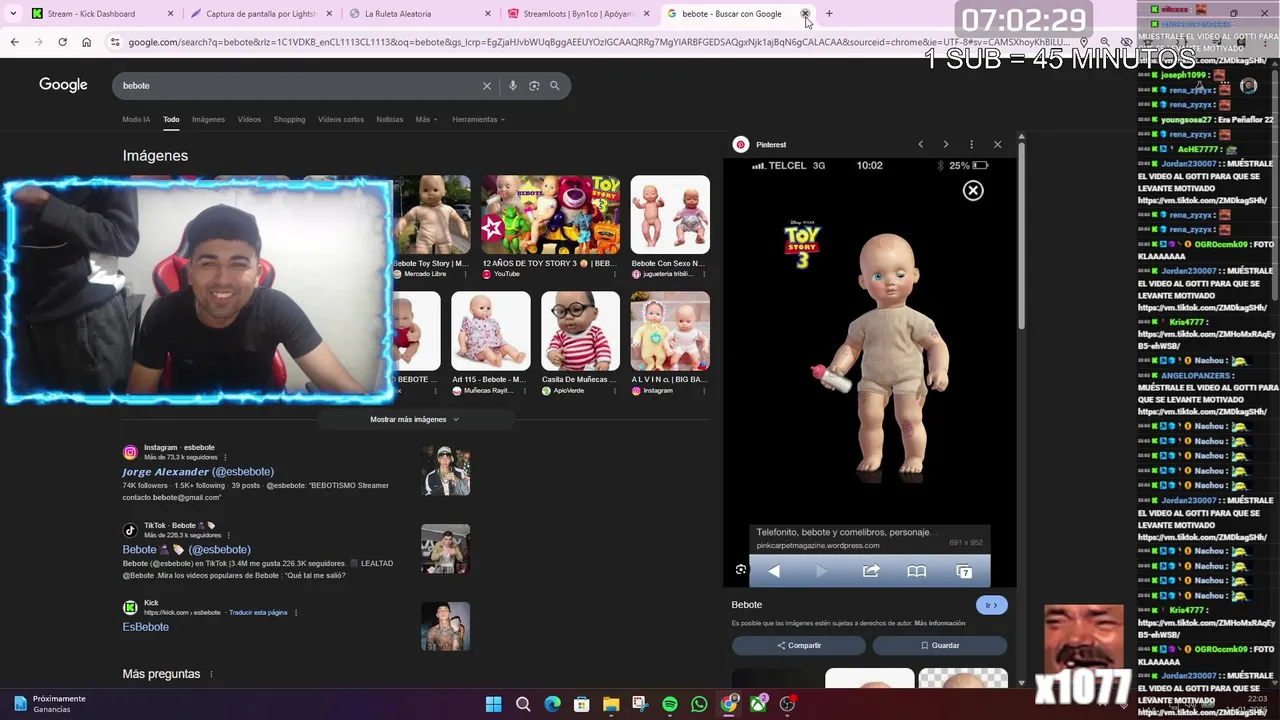
Task: Open Más preguntas options dots
Action: point(211,674)
